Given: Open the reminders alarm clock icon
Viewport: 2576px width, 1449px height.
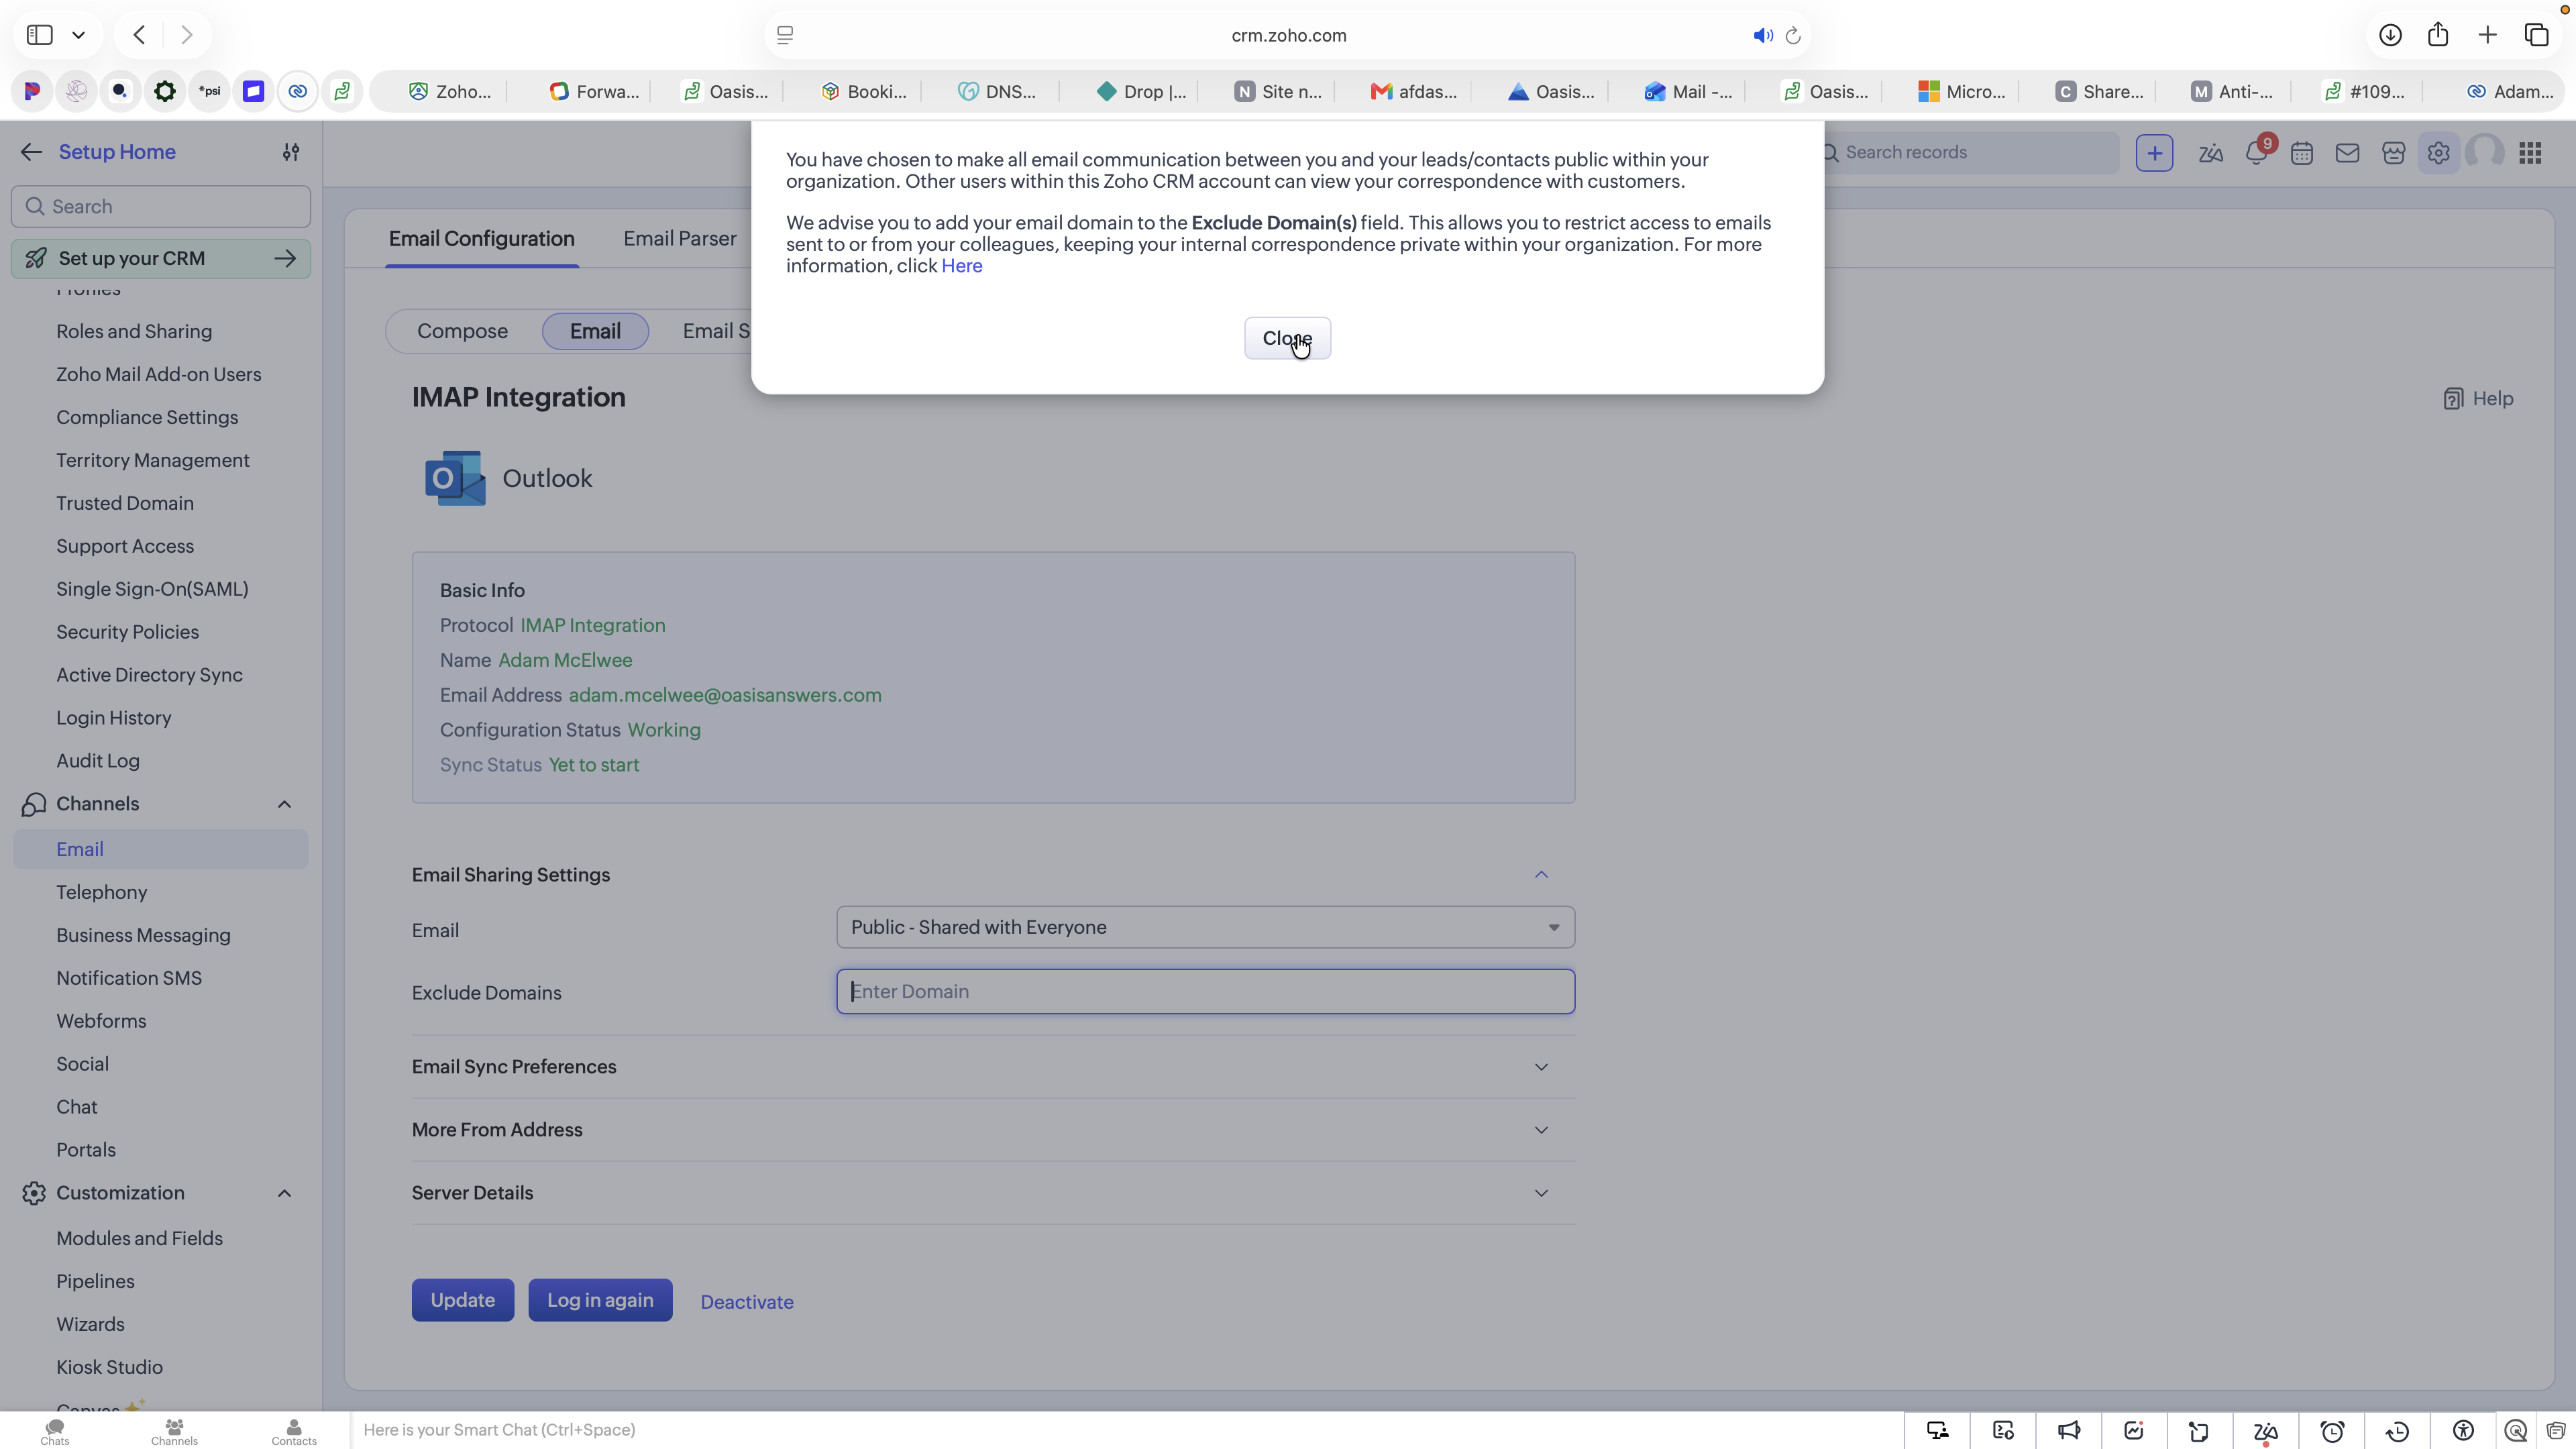Looking at the screenshot, I should pyautogui.click(x=2332, y=1431).
